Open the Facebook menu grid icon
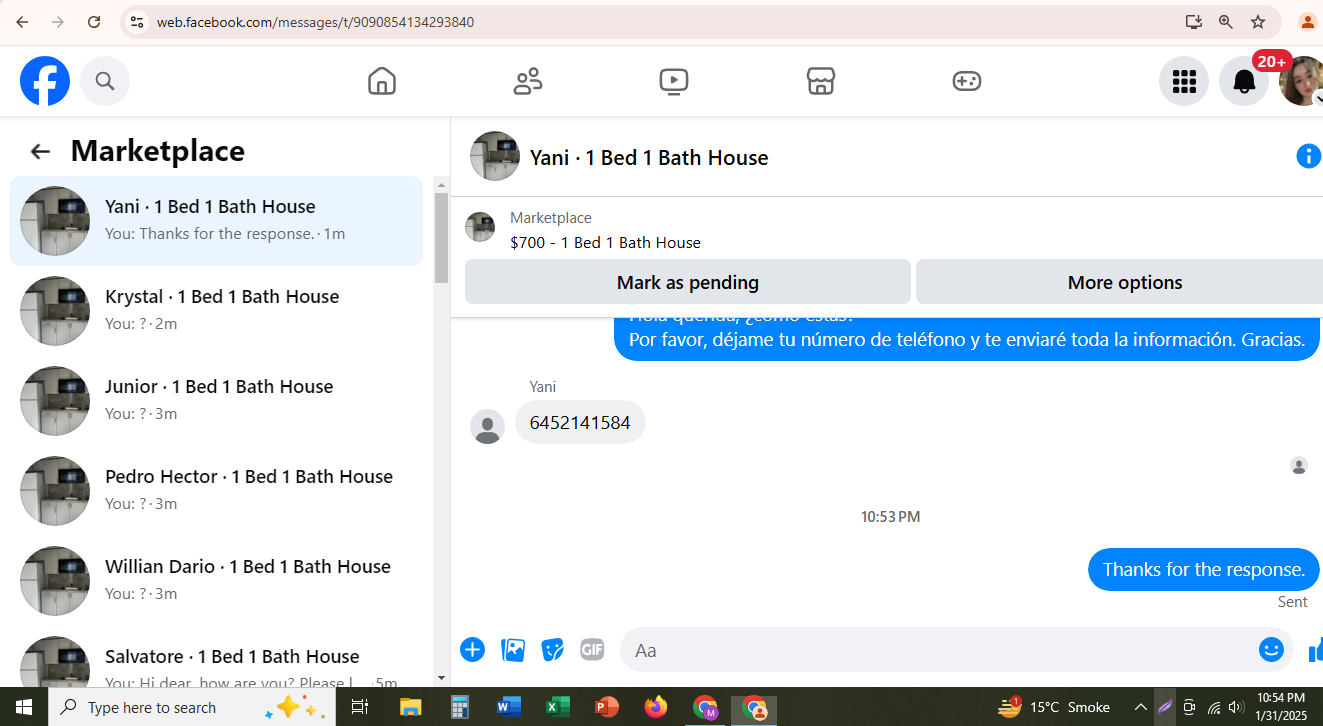This screenshot has width=1323, height=726. pos(1184,81)
